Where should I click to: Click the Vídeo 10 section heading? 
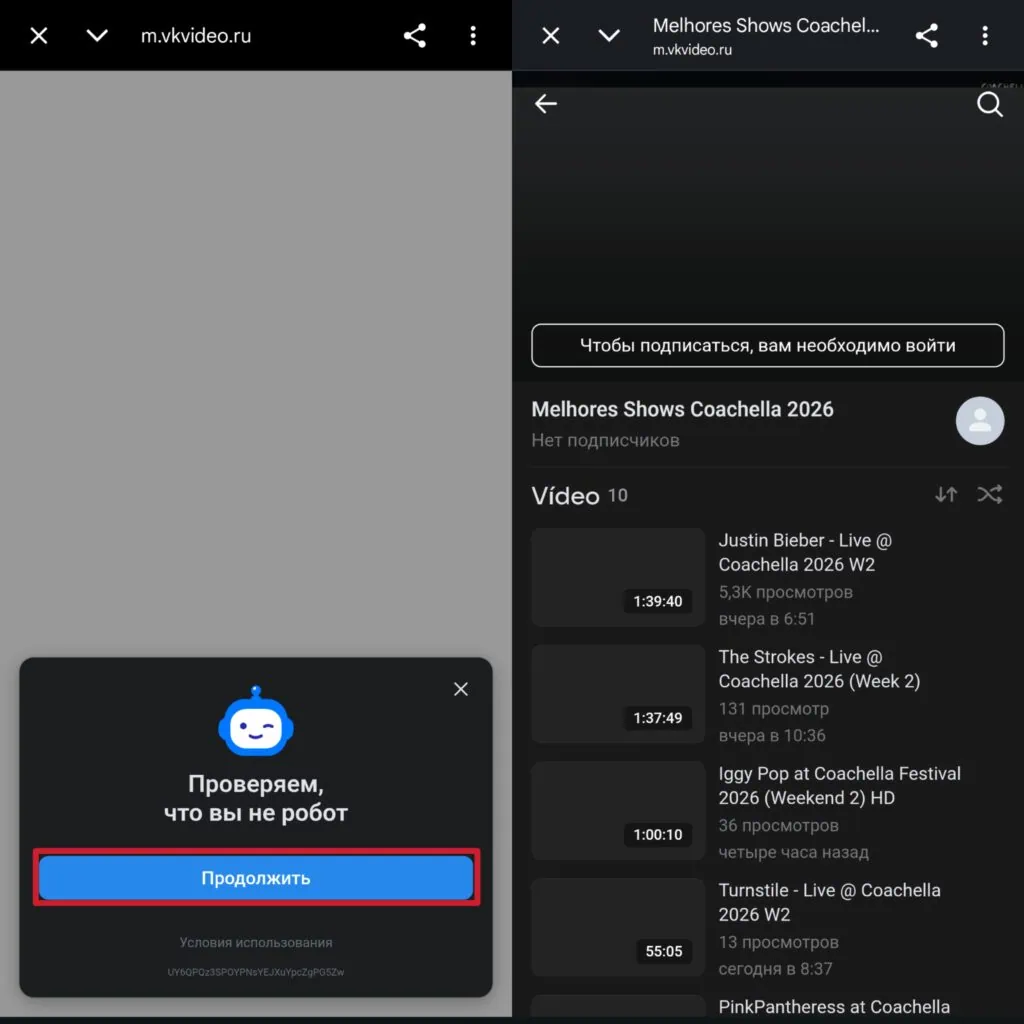pos(579,496)
